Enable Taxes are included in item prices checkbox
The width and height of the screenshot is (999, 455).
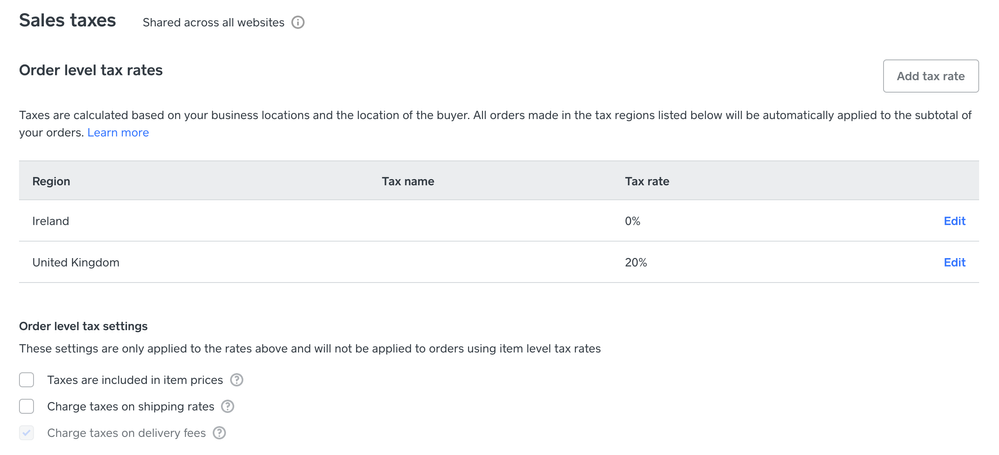tap(27, 380)
